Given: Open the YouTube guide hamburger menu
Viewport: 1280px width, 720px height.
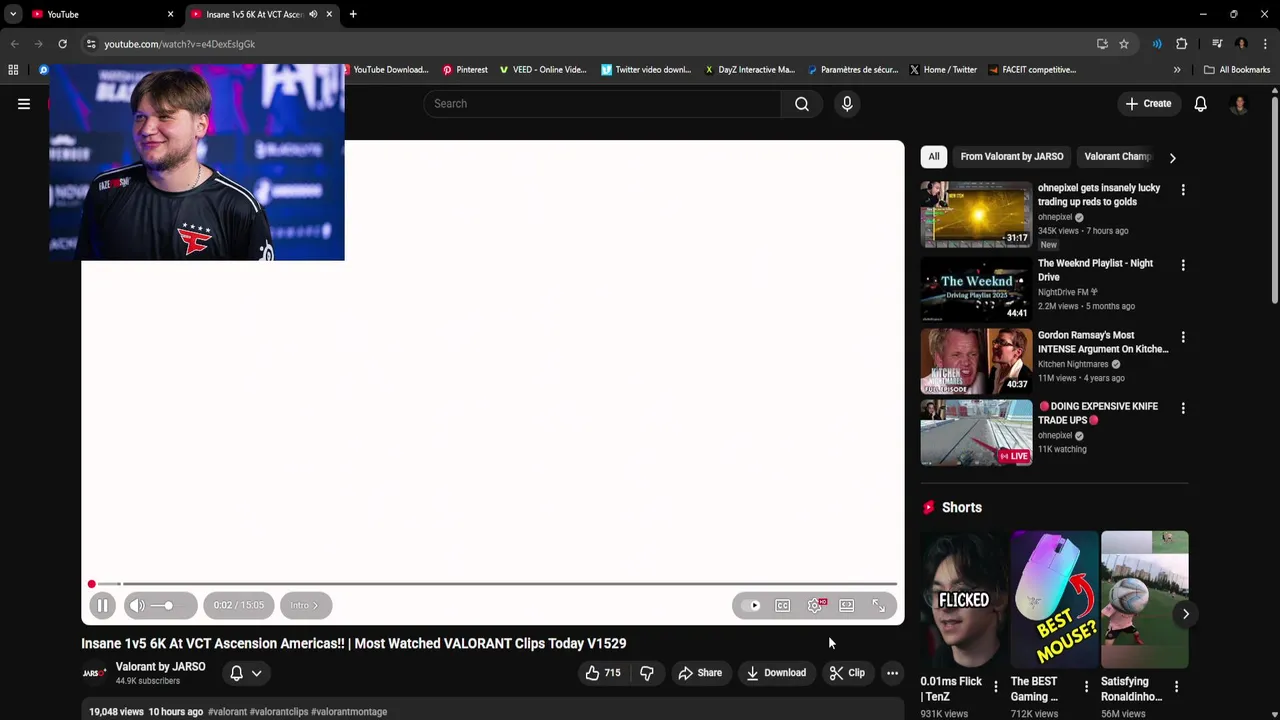Looking at the screenshot, I should point(24,104).
